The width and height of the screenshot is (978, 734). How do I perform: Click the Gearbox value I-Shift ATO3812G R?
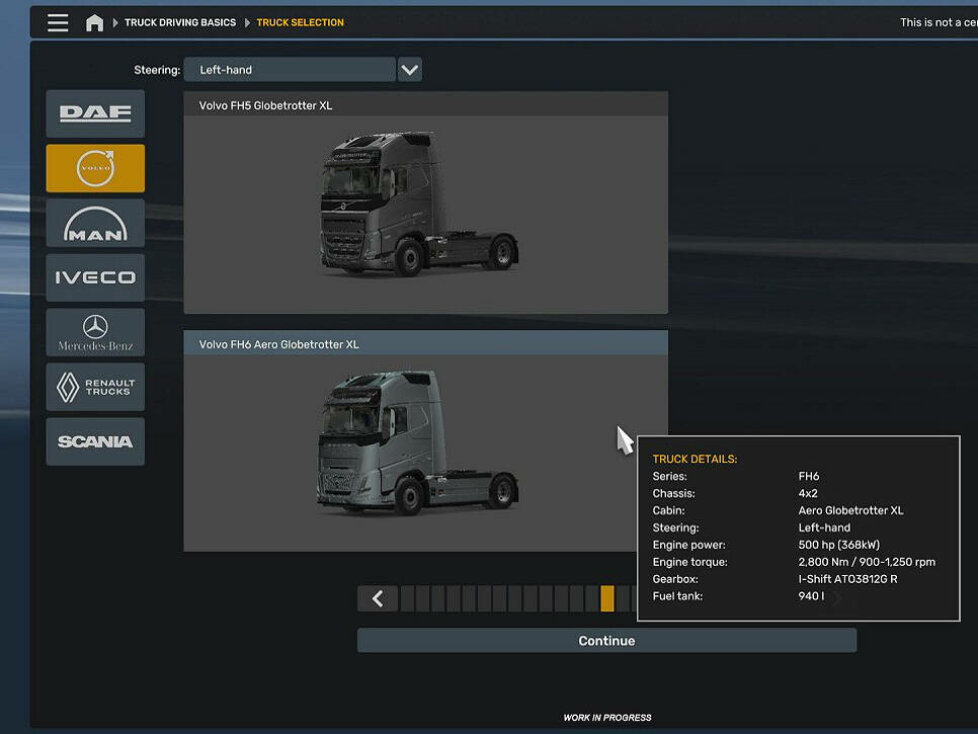click(x=848, y=579)
